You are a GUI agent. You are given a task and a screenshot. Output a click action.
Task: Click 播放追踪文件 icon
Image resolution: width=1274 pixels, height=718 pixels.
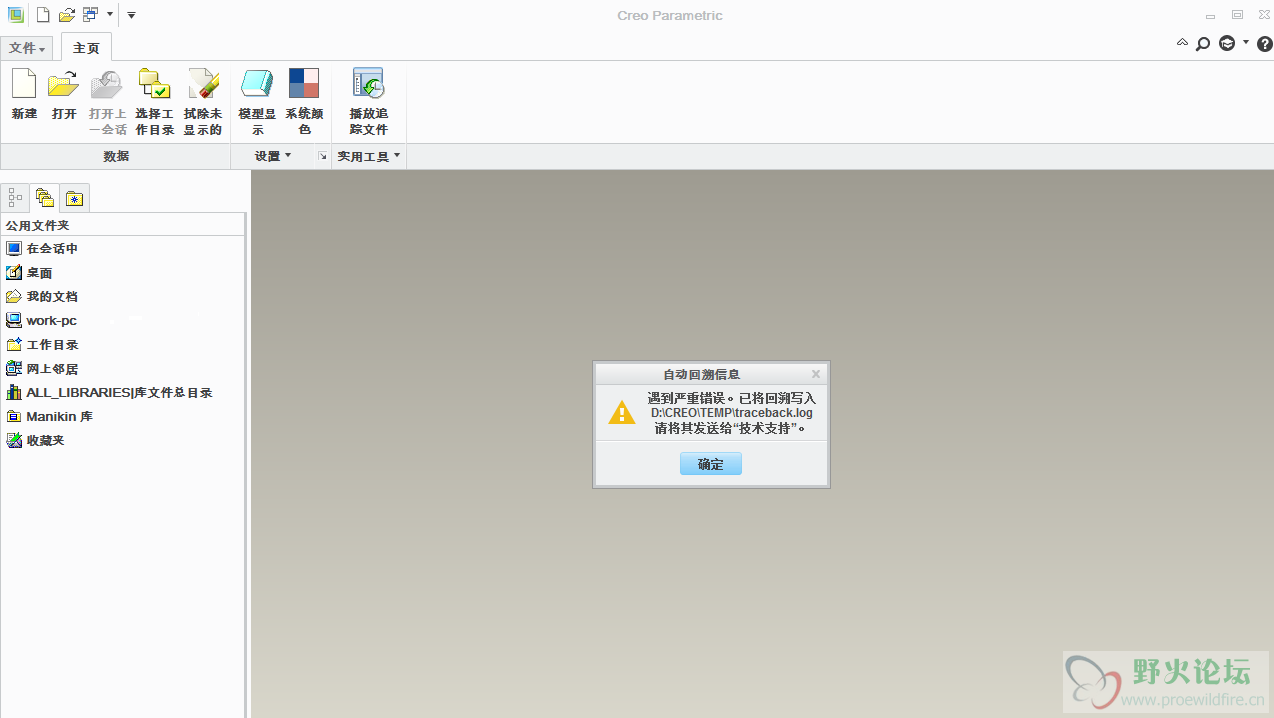(x=368, y=84)
